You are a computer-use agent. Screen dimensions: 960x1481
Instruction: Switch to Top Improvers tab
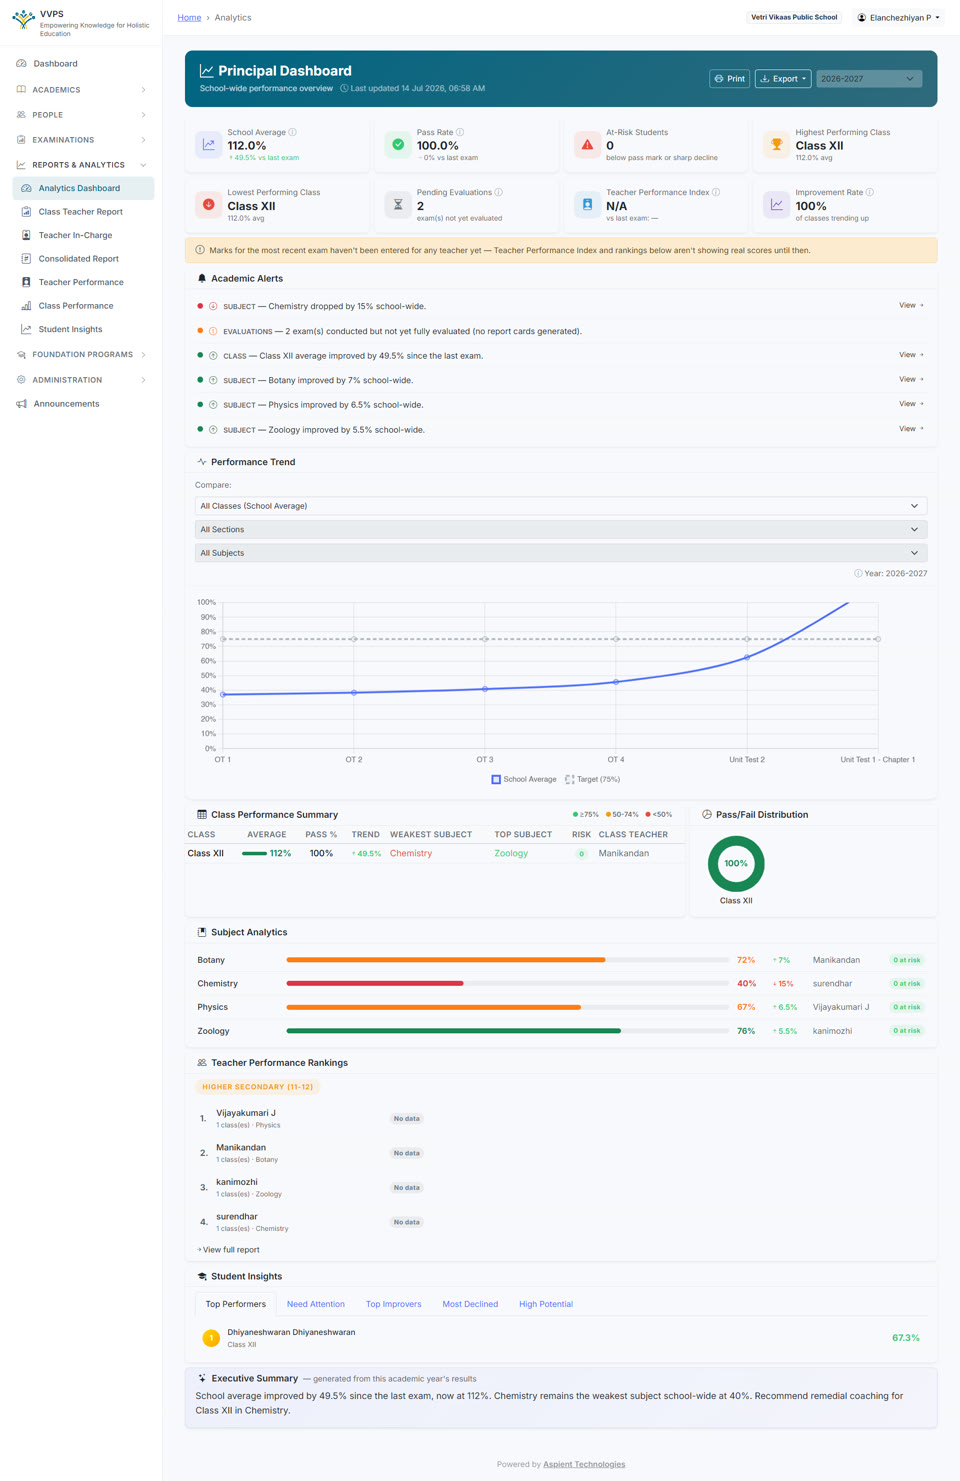pos(393,1305)
